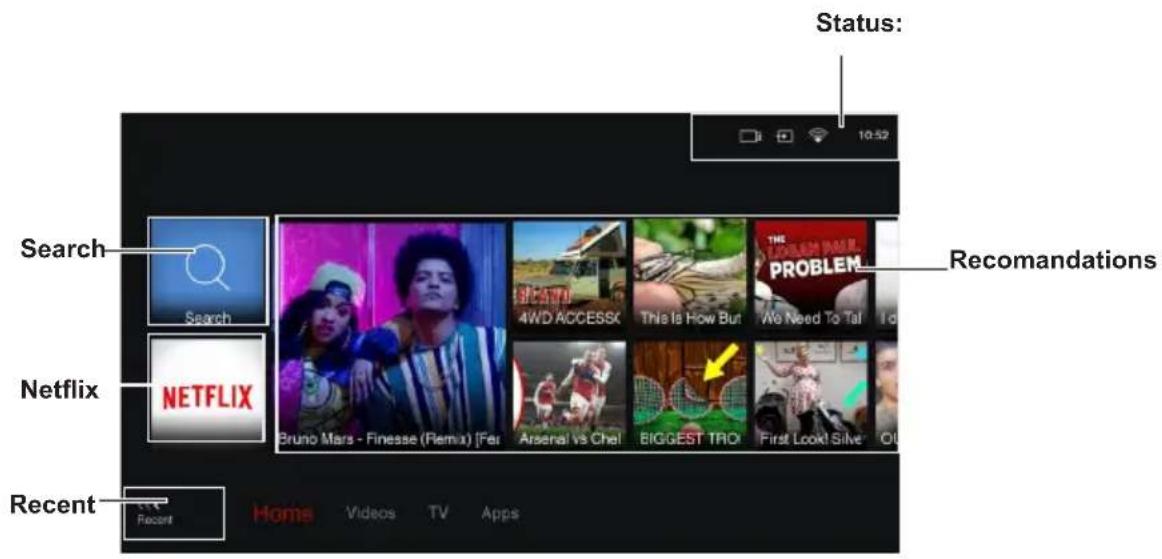Select the Home tab
Screen dimensions: 1162x559
coord(282,513)
